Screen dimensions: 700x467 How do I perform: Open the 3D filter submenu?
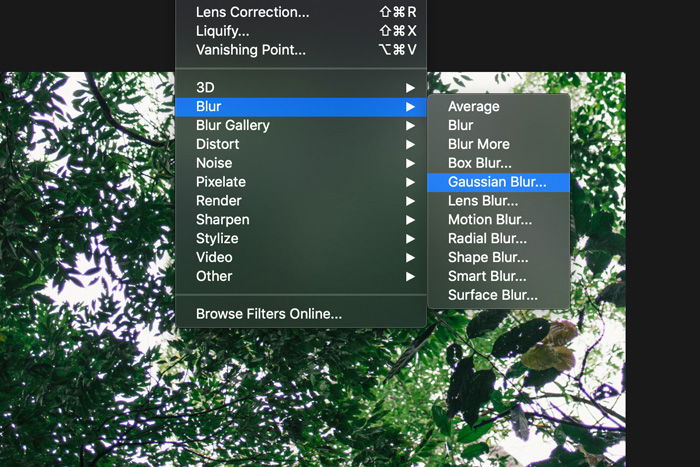click(301, 88)
